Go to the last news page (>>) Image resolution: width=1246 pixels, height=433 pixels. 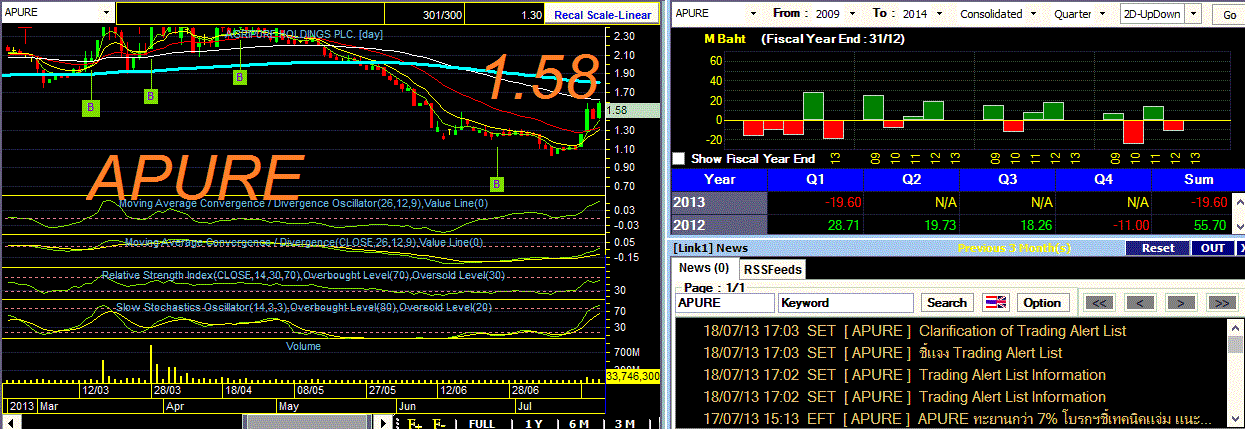coord(1222,303)
